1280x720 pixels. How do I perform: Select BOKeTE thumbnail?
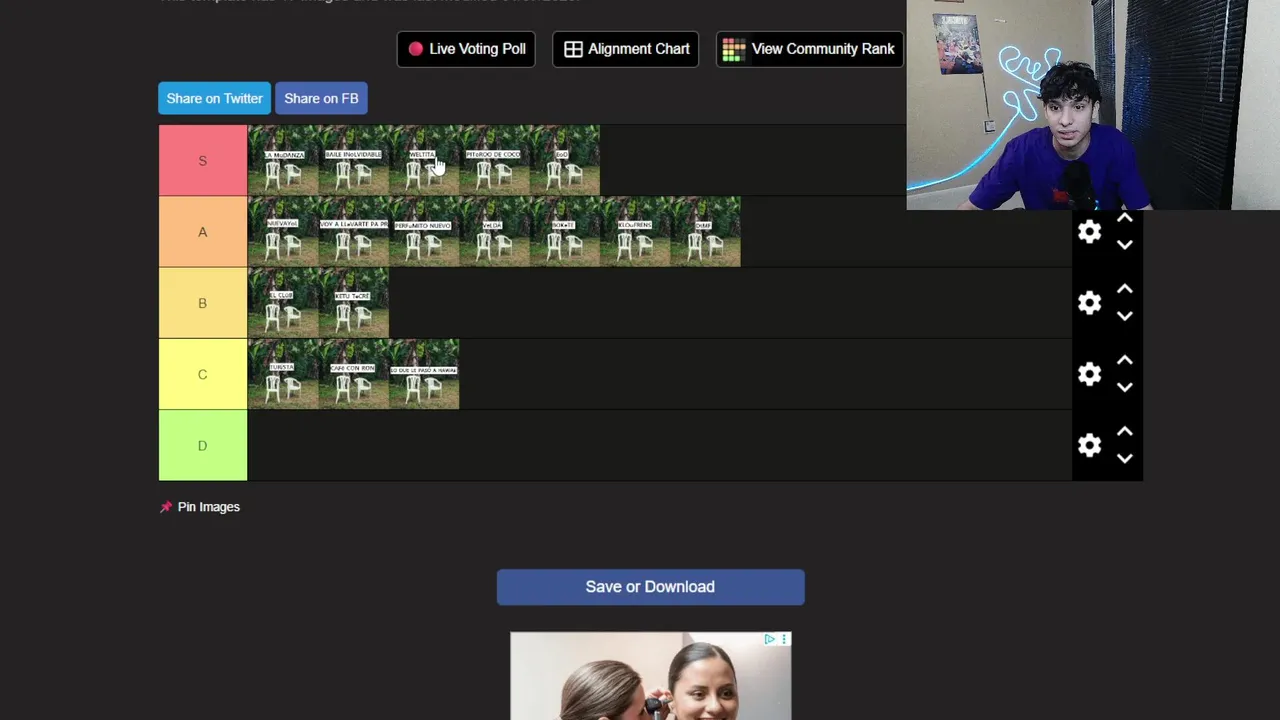[565, 232]
